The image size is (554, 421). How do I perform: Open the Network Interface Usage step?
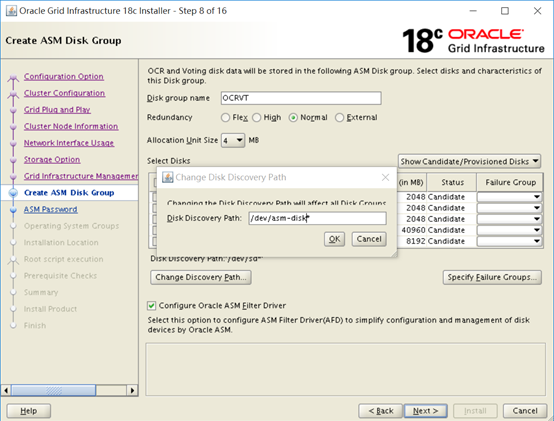69,143
